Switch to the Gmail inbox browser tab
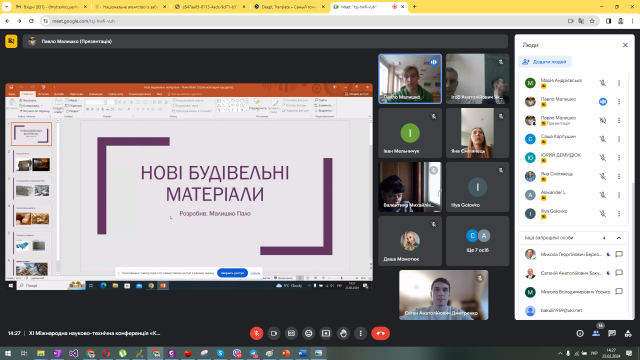The height and width of the screenshot is (360, 640). (x=51, y=7)
